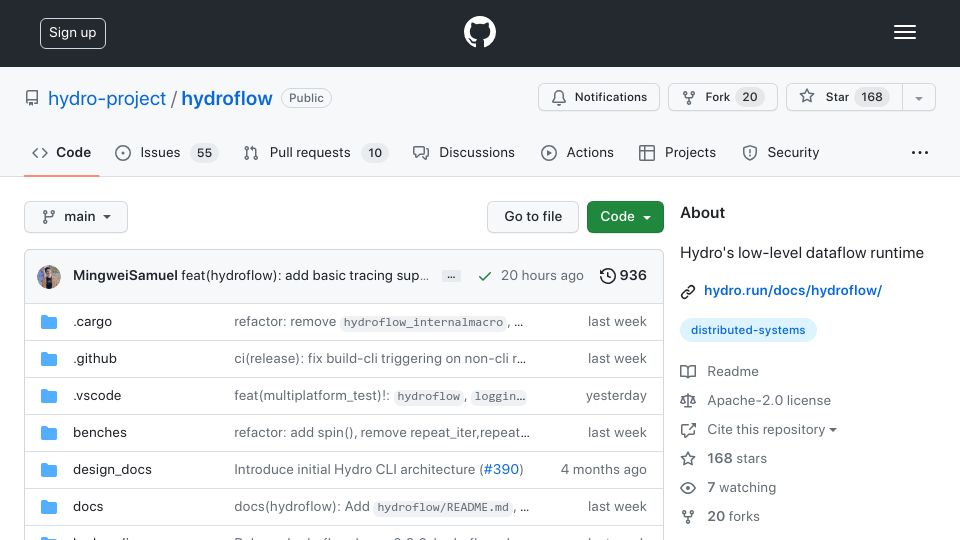The image size is (960, 540).
Task: Click the watching eye icon
Action: click(x=688, y=488)
